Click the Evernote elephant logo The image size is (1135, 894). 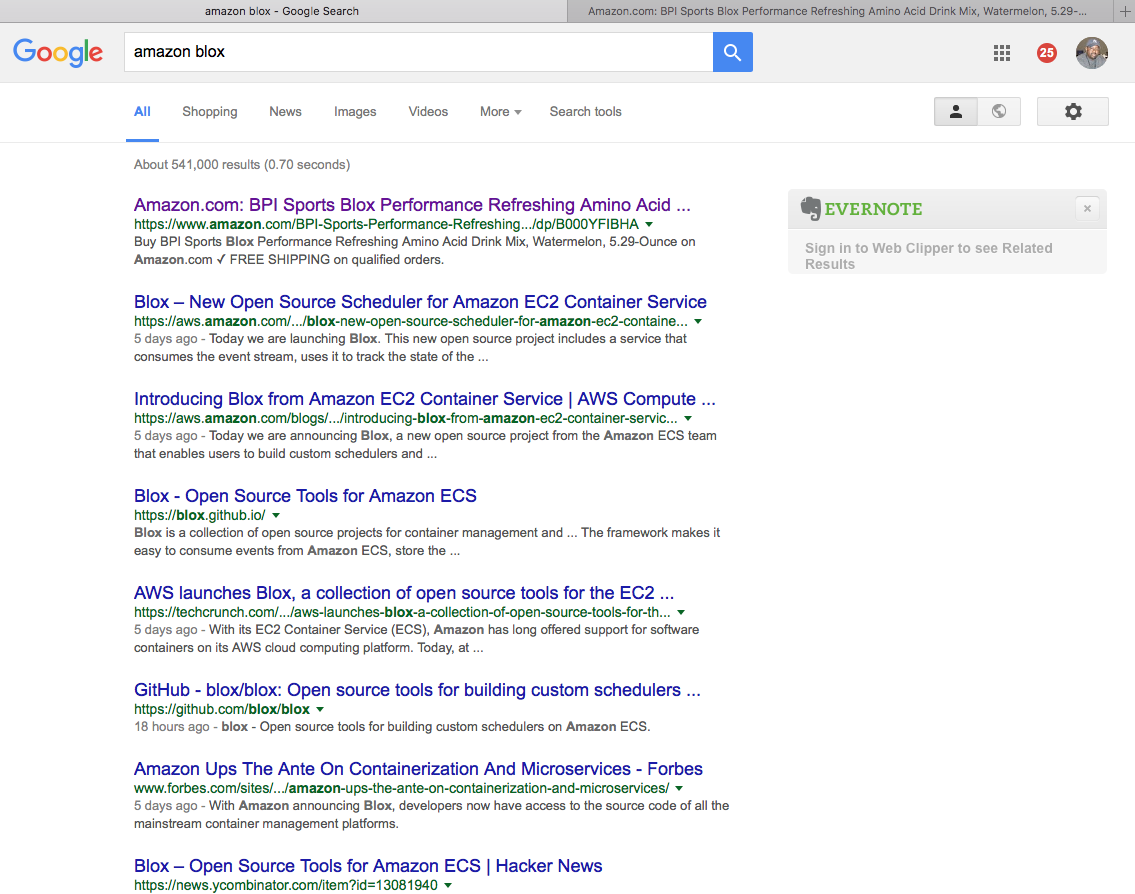pos(810,209)
